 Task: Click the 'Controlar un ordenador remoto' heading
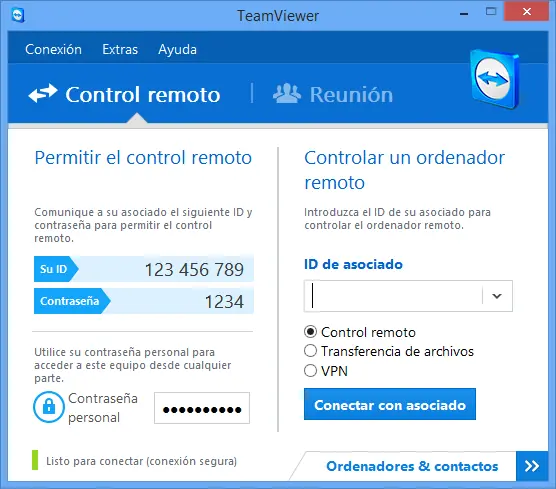[x=404, y=170]
